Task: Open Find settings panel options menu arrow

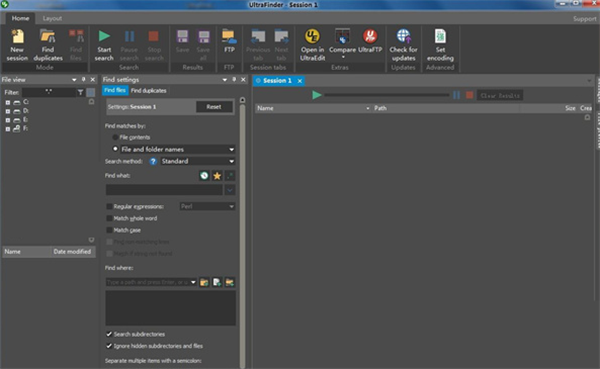Action: [225, 80]
